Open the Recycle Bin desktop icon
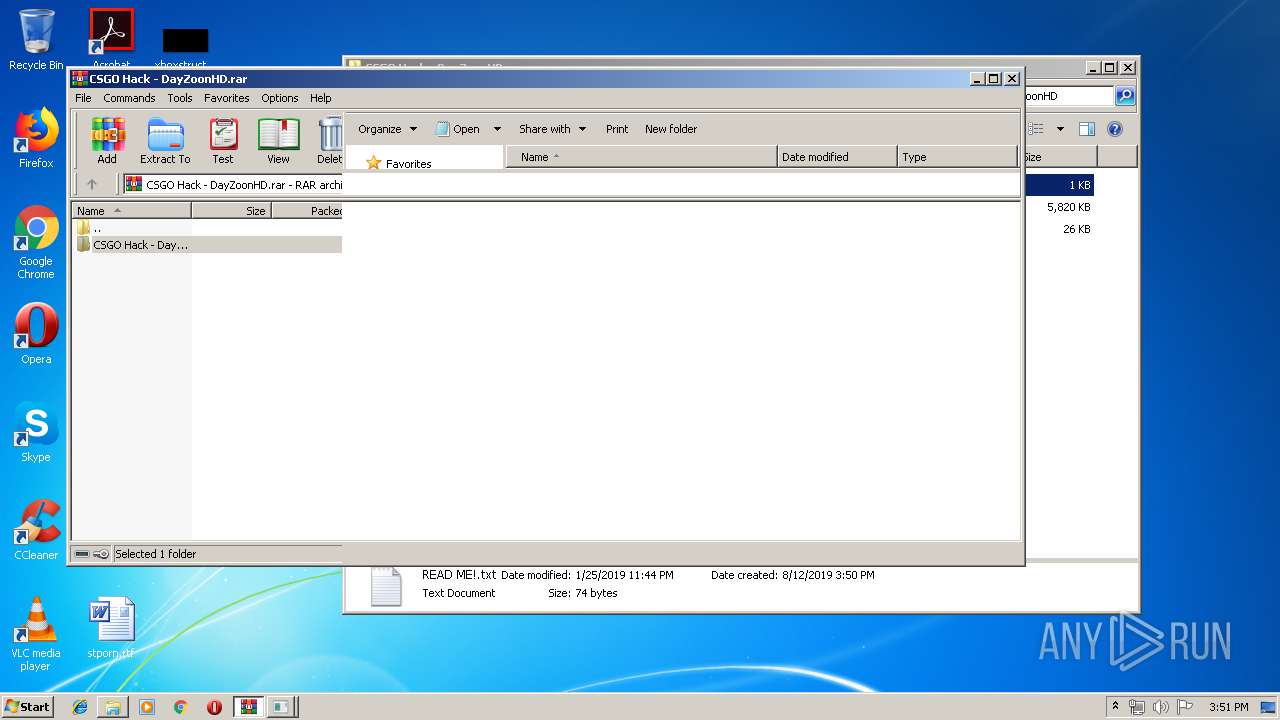 point(36,40)
